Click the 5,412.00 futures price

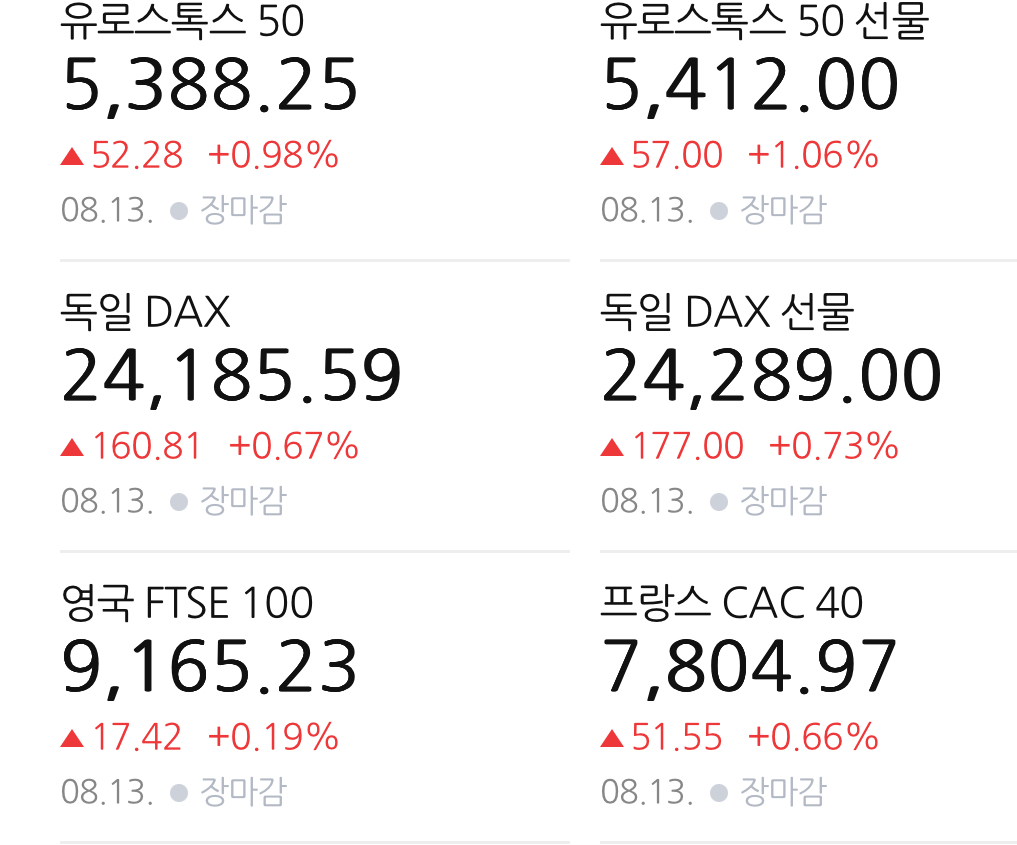click(750, 86)
